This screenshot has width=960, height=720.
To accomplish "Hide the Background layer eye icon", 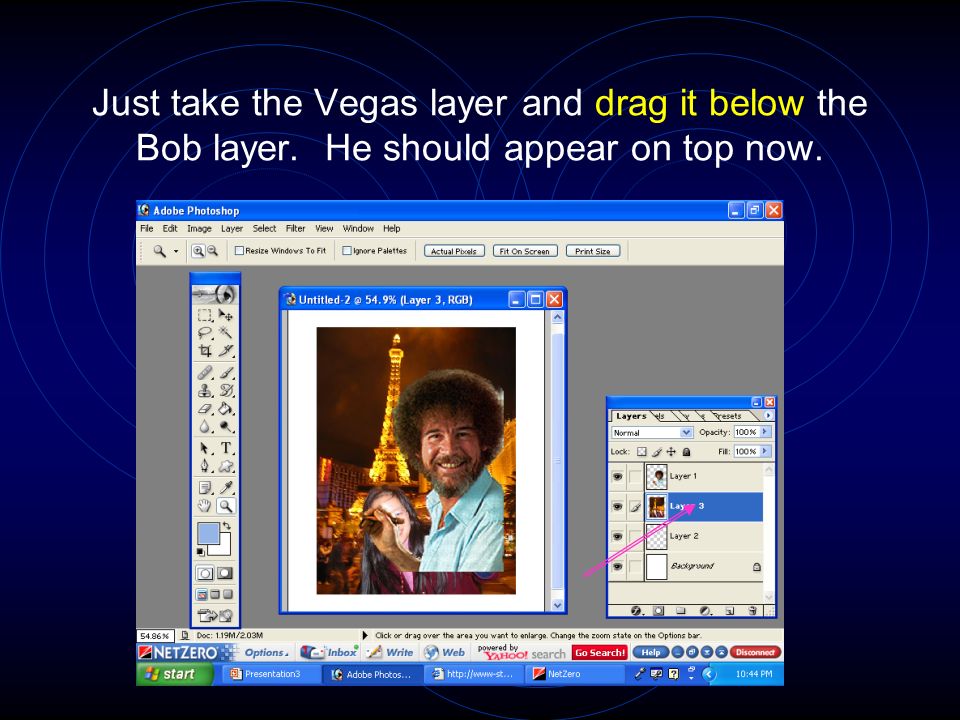I will click(618, 566).
